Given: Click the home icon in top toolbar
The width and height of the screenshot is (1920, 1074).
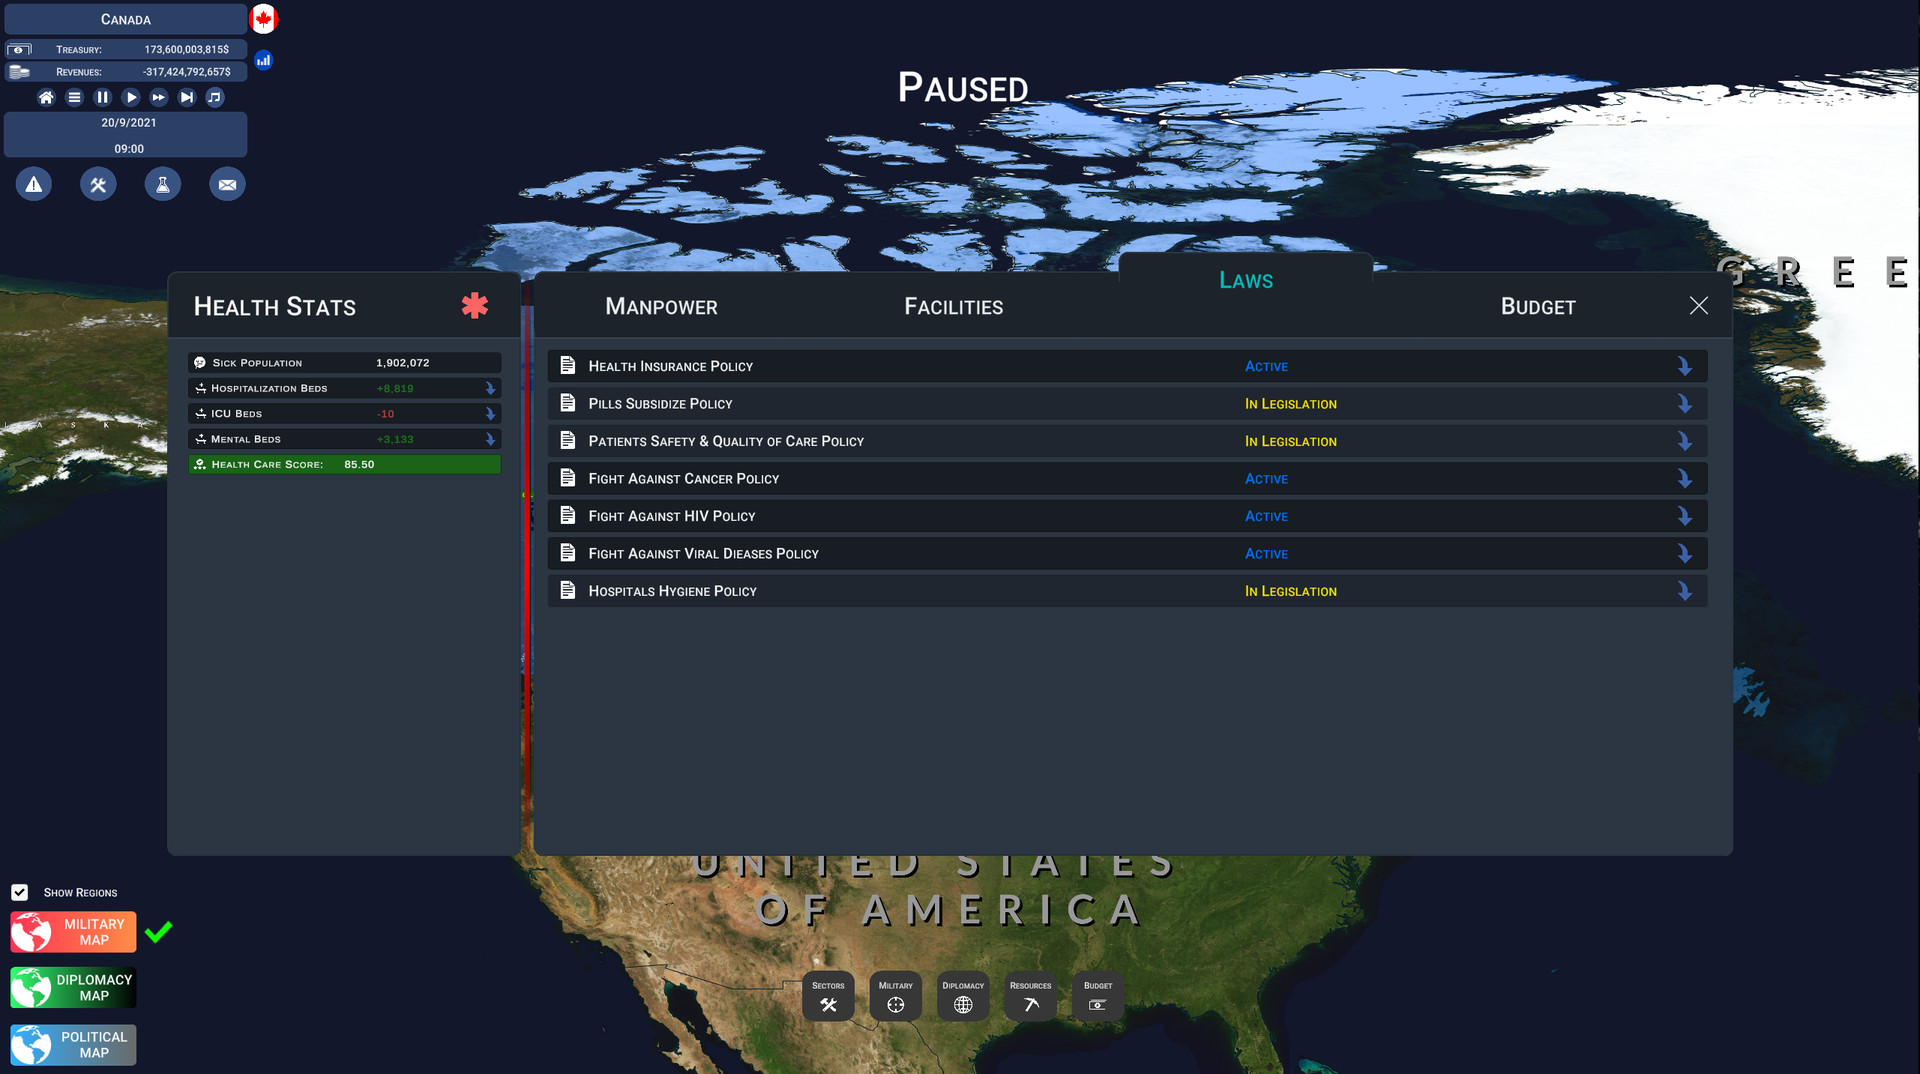Looking at the screenshot, I should point(46,97).
